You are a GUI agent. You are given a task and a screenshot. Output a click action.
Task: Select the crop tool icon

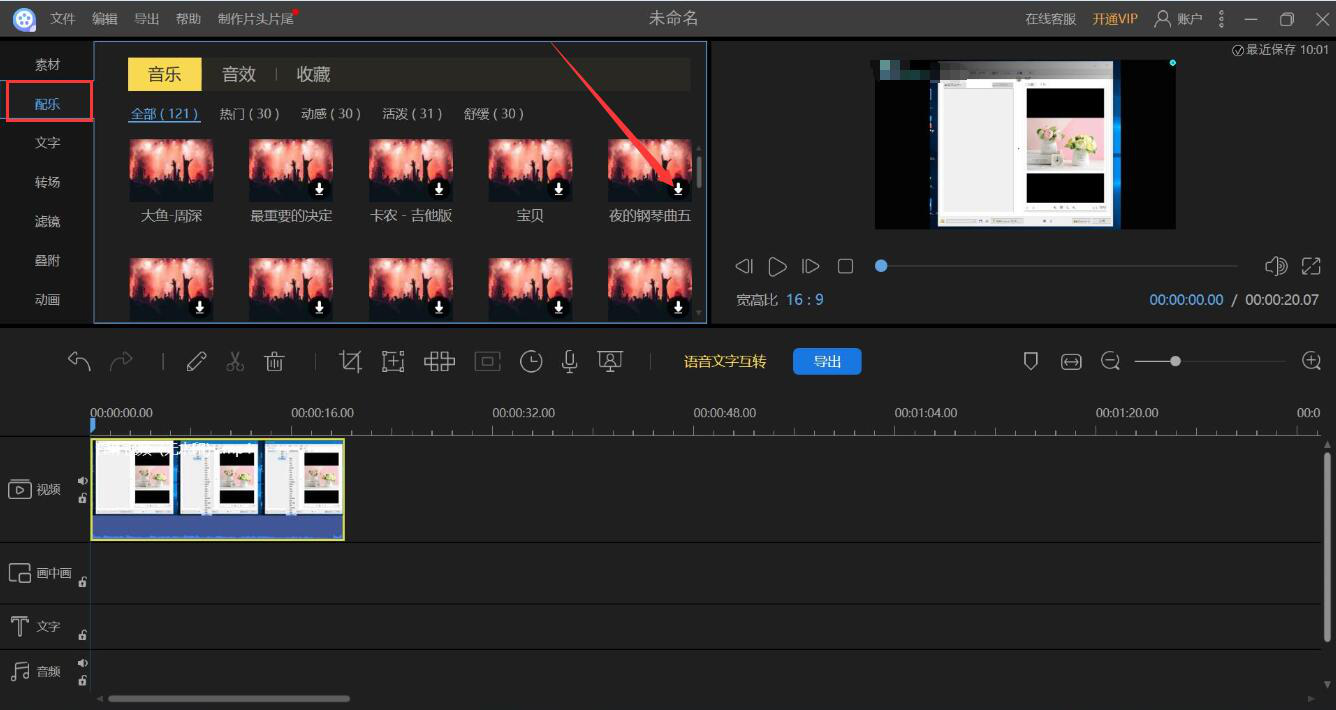[x=350, y=362]
